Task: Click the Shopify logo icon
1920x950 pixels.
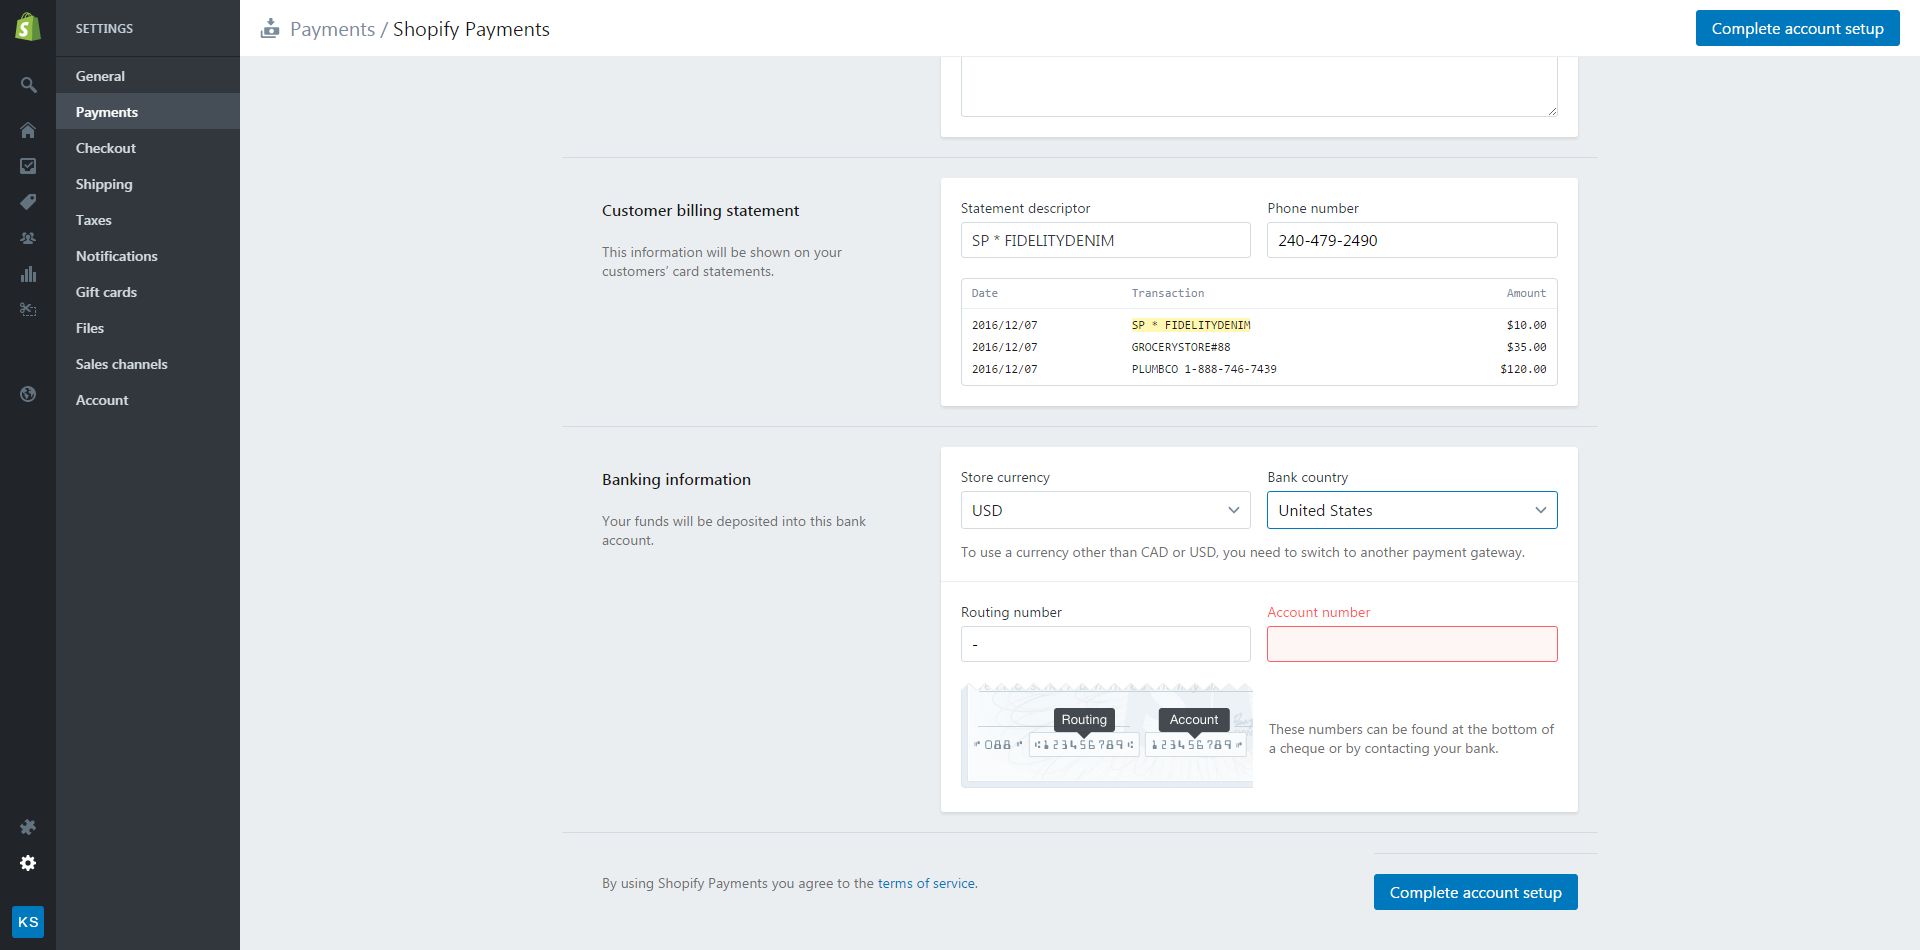Action: pos(28,27)
